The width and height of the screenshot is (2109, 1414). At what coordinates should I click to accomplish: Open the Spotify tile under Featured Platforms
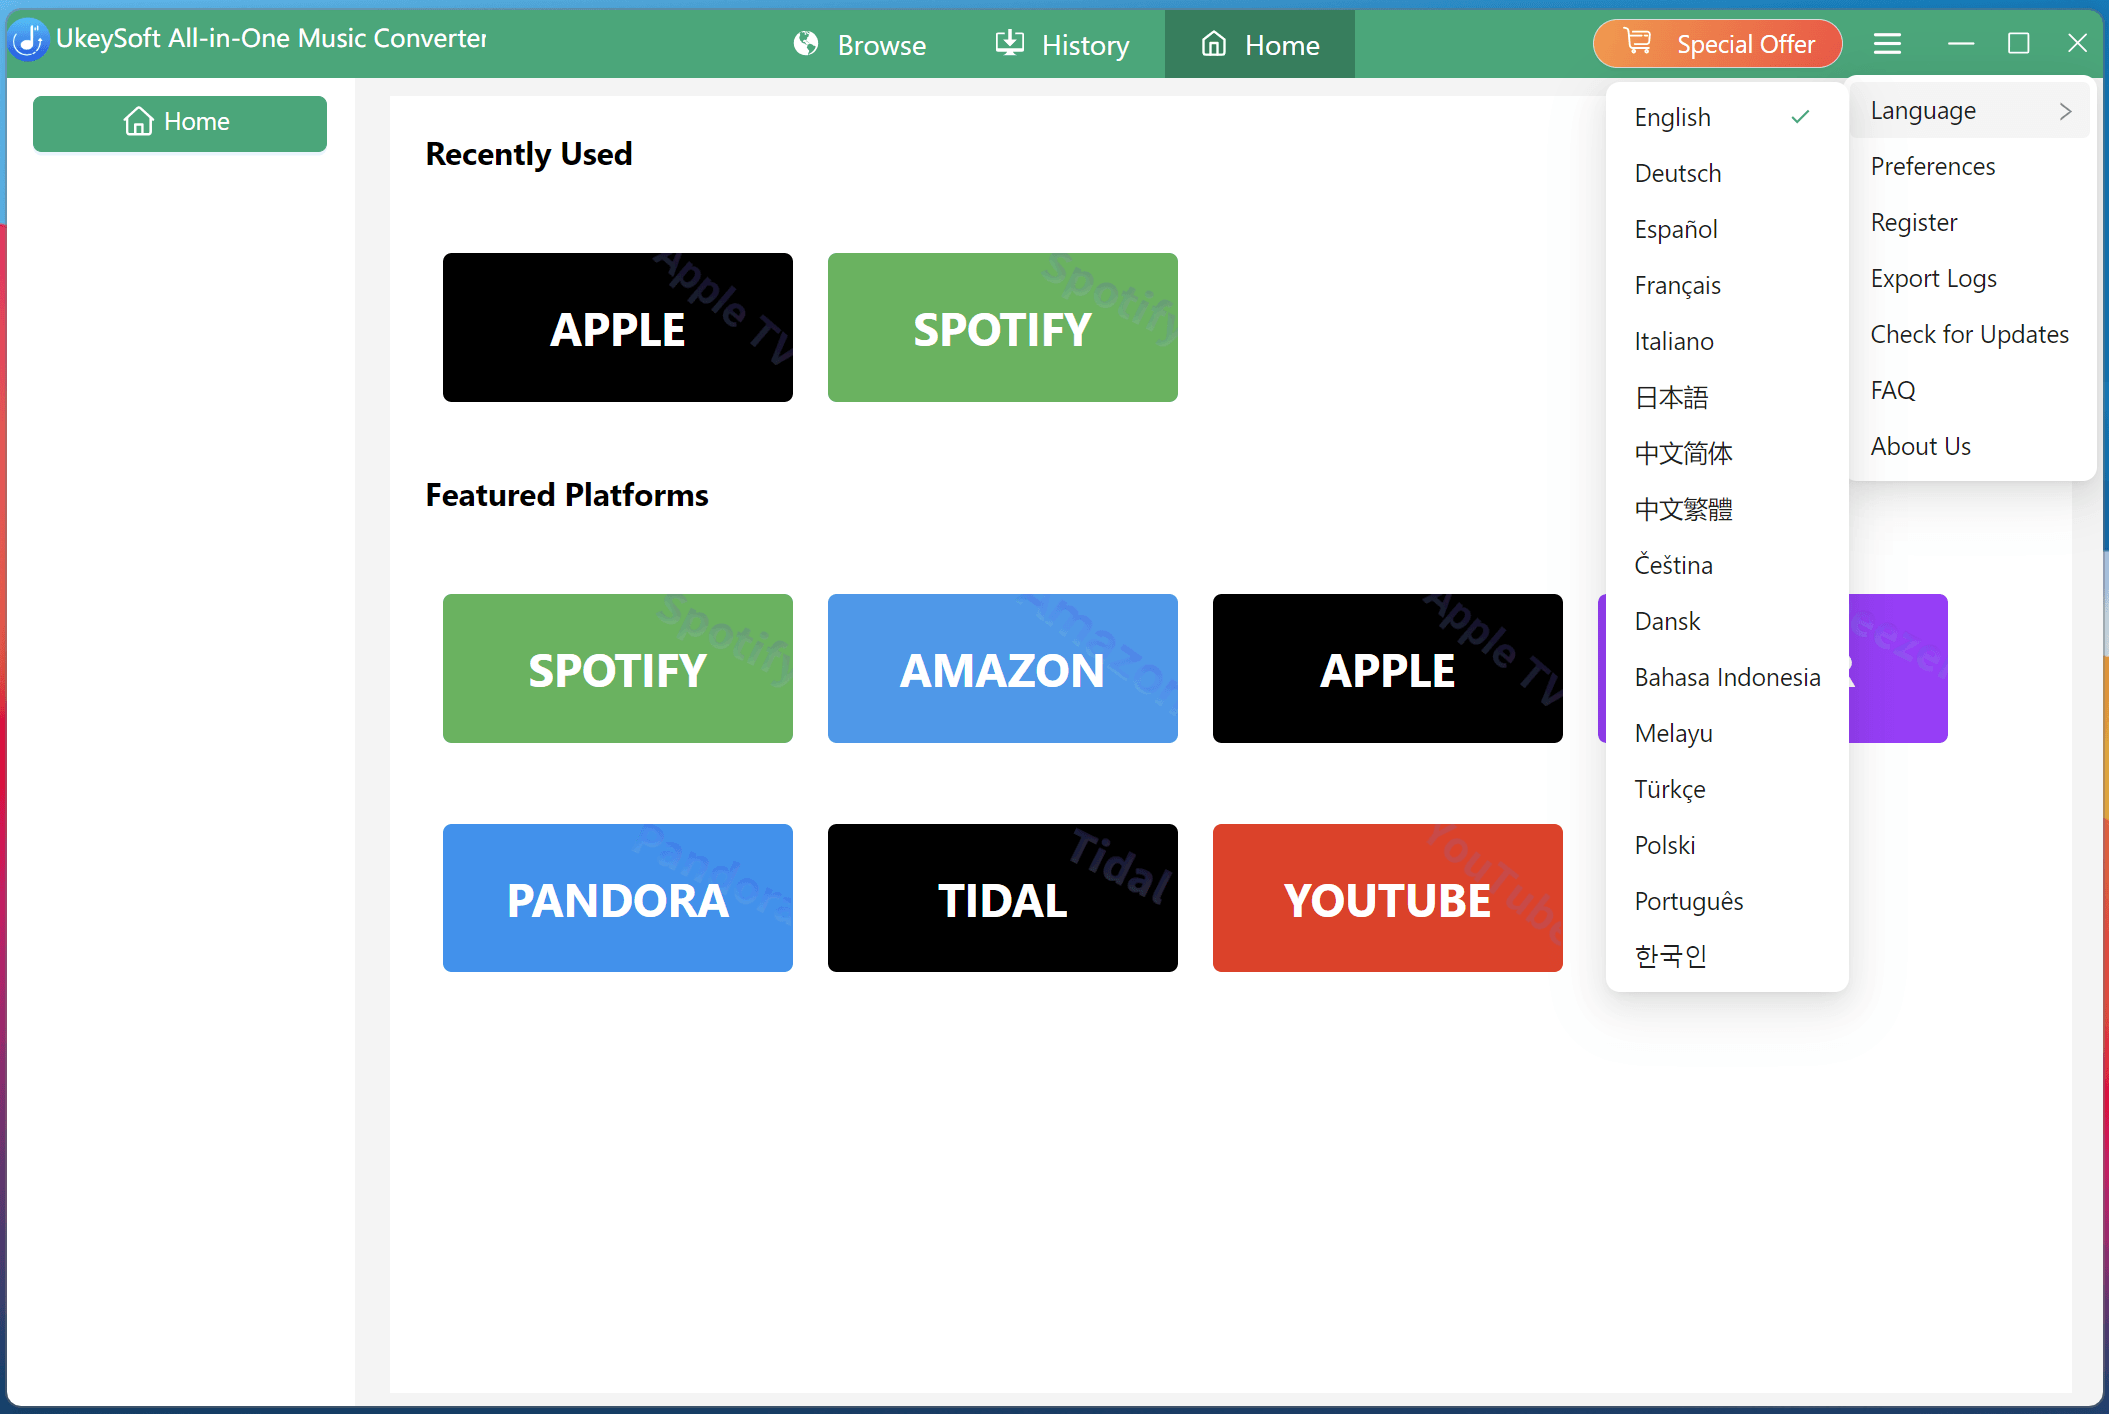[617, 668]
